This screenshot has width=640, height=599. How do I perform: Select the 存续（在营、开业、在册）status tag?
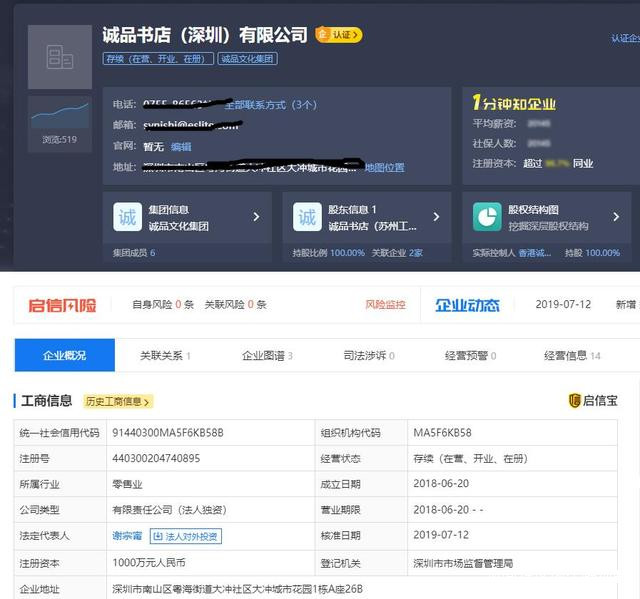coord(158,59)
